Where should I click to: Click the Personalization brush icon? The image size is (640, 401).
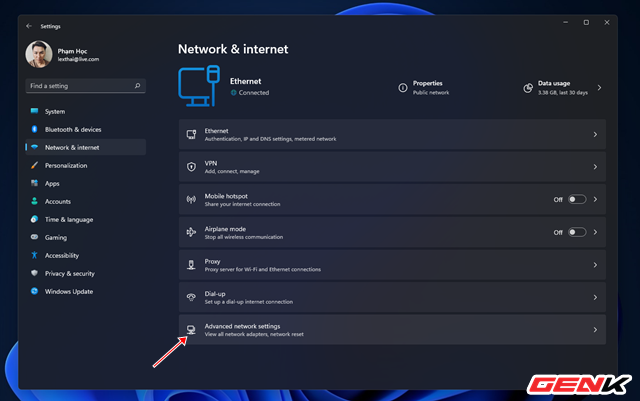(34, 165)
